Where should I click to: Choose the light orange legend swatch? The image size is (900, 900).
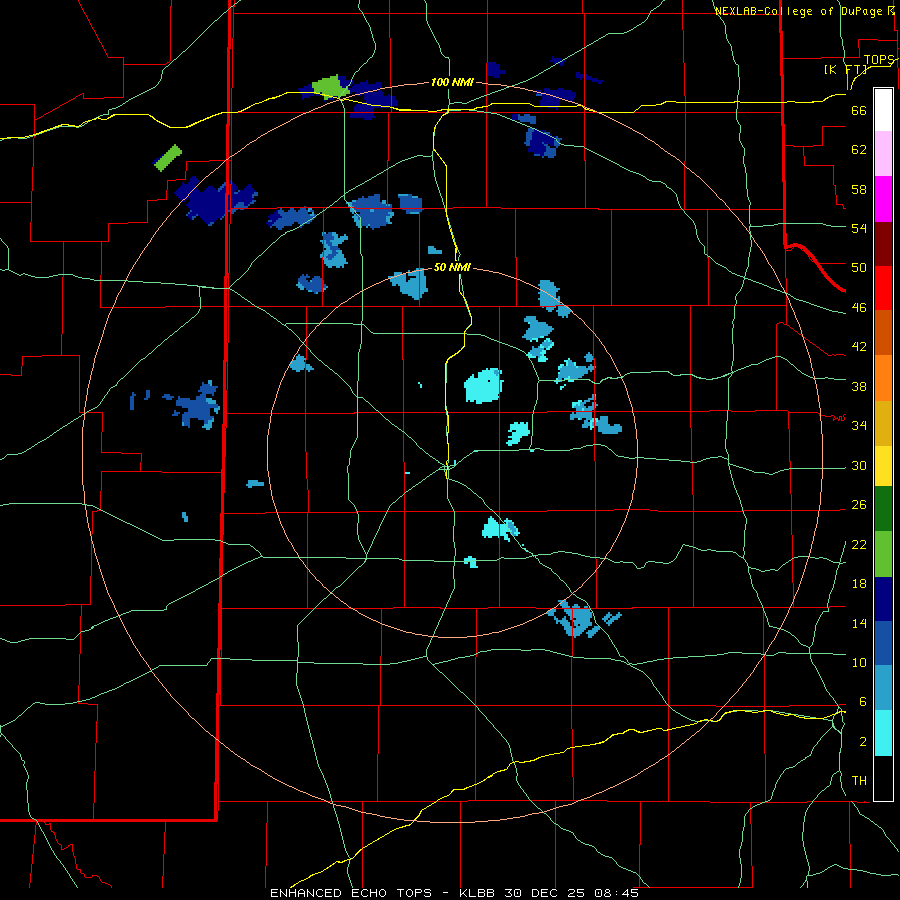pyautogui.click(x=883, y=378)
